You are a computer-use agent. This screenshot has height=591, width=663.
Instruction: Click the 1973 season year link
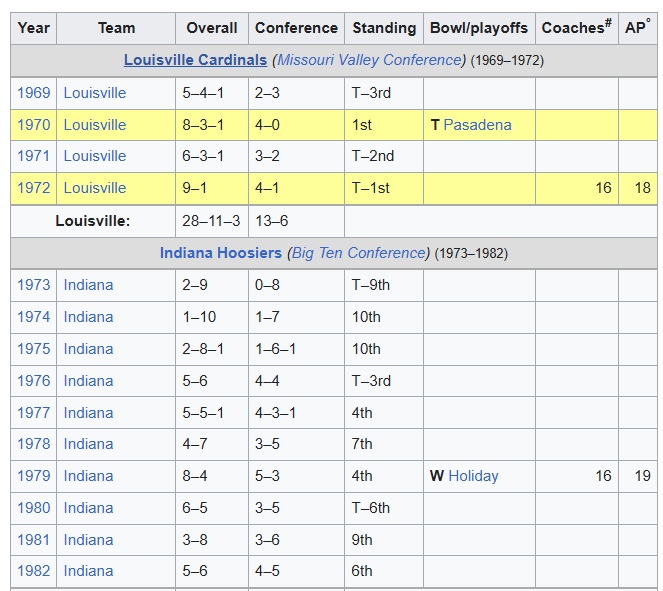click(33, 285)
